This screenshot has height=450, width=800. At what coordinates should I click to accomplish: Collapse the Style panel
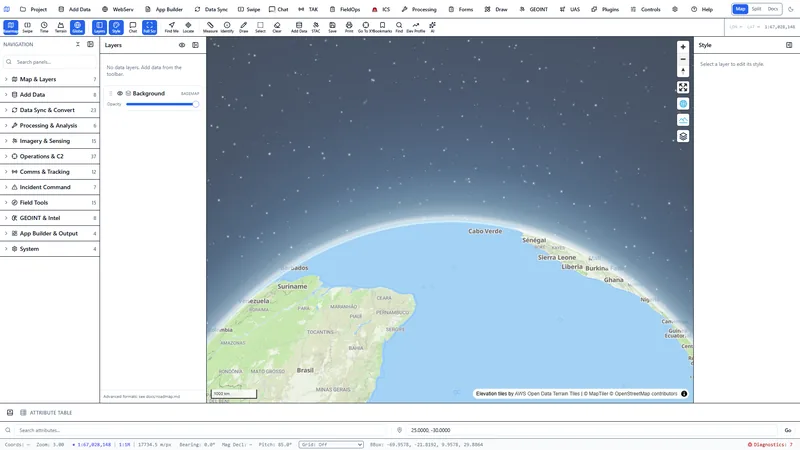click(789, 45)
